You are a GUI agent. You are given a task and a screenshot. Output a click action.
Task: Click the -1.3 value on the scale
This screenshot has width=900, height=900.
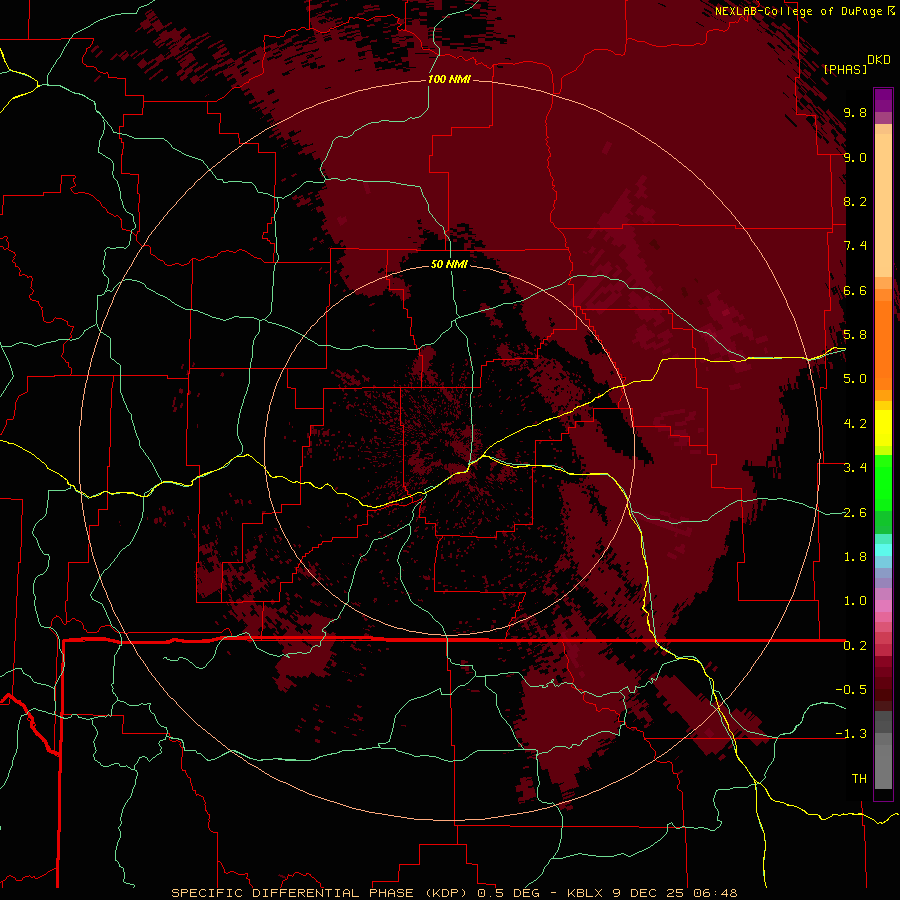(x=851, y=734)
